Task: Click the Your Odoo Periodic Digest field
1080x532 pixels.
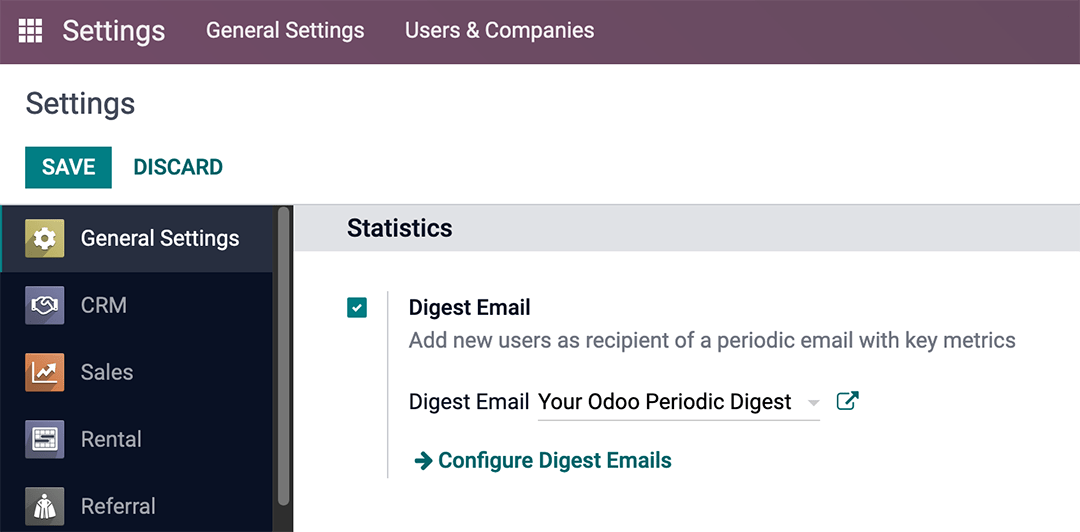Action: click(665, 402)
